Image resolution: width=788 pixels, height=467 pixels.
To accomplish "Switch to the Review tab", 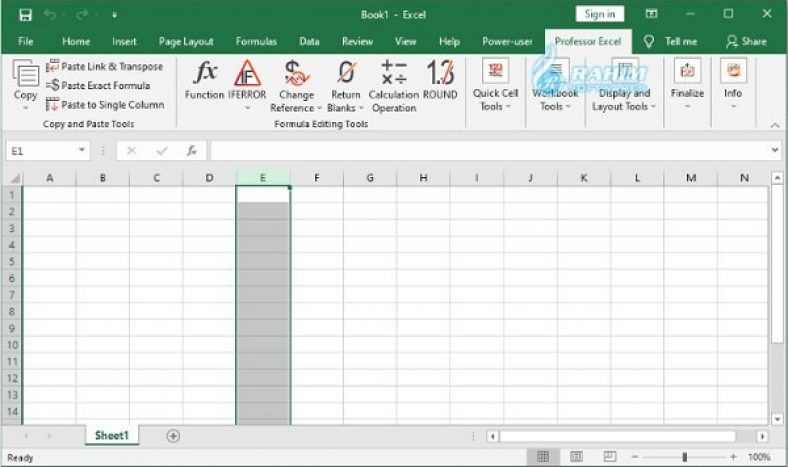I will pos(357,42).
